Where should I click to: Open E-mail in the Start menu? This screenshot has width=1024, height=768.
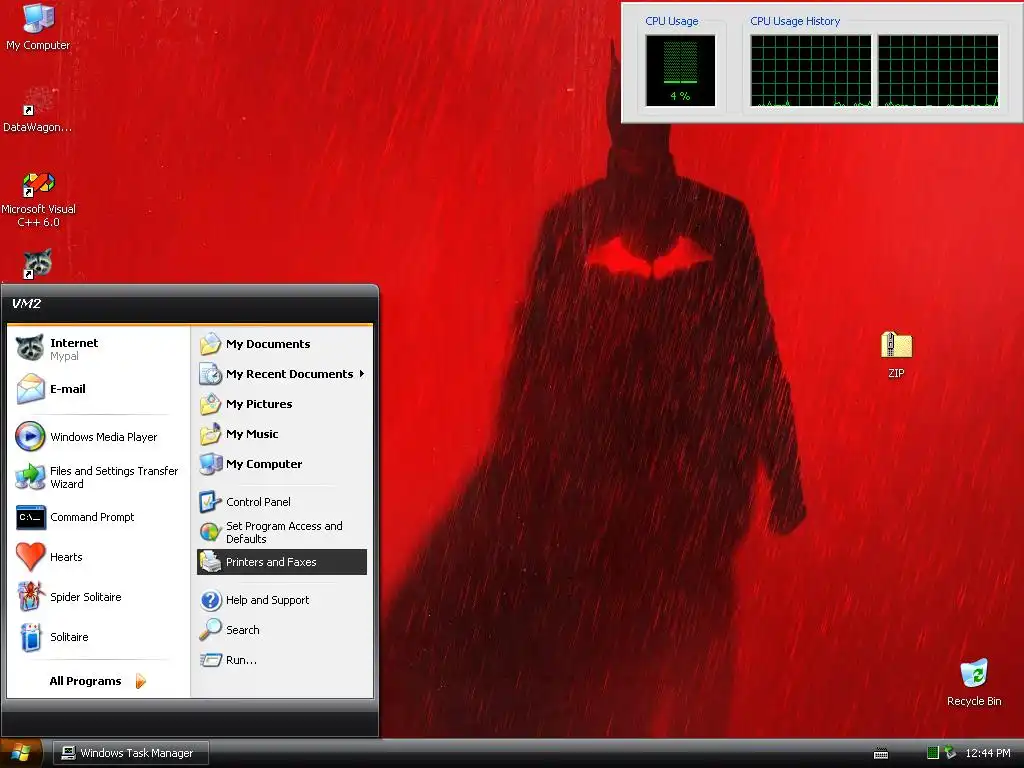pyautogui.click(x=98, y=389)
